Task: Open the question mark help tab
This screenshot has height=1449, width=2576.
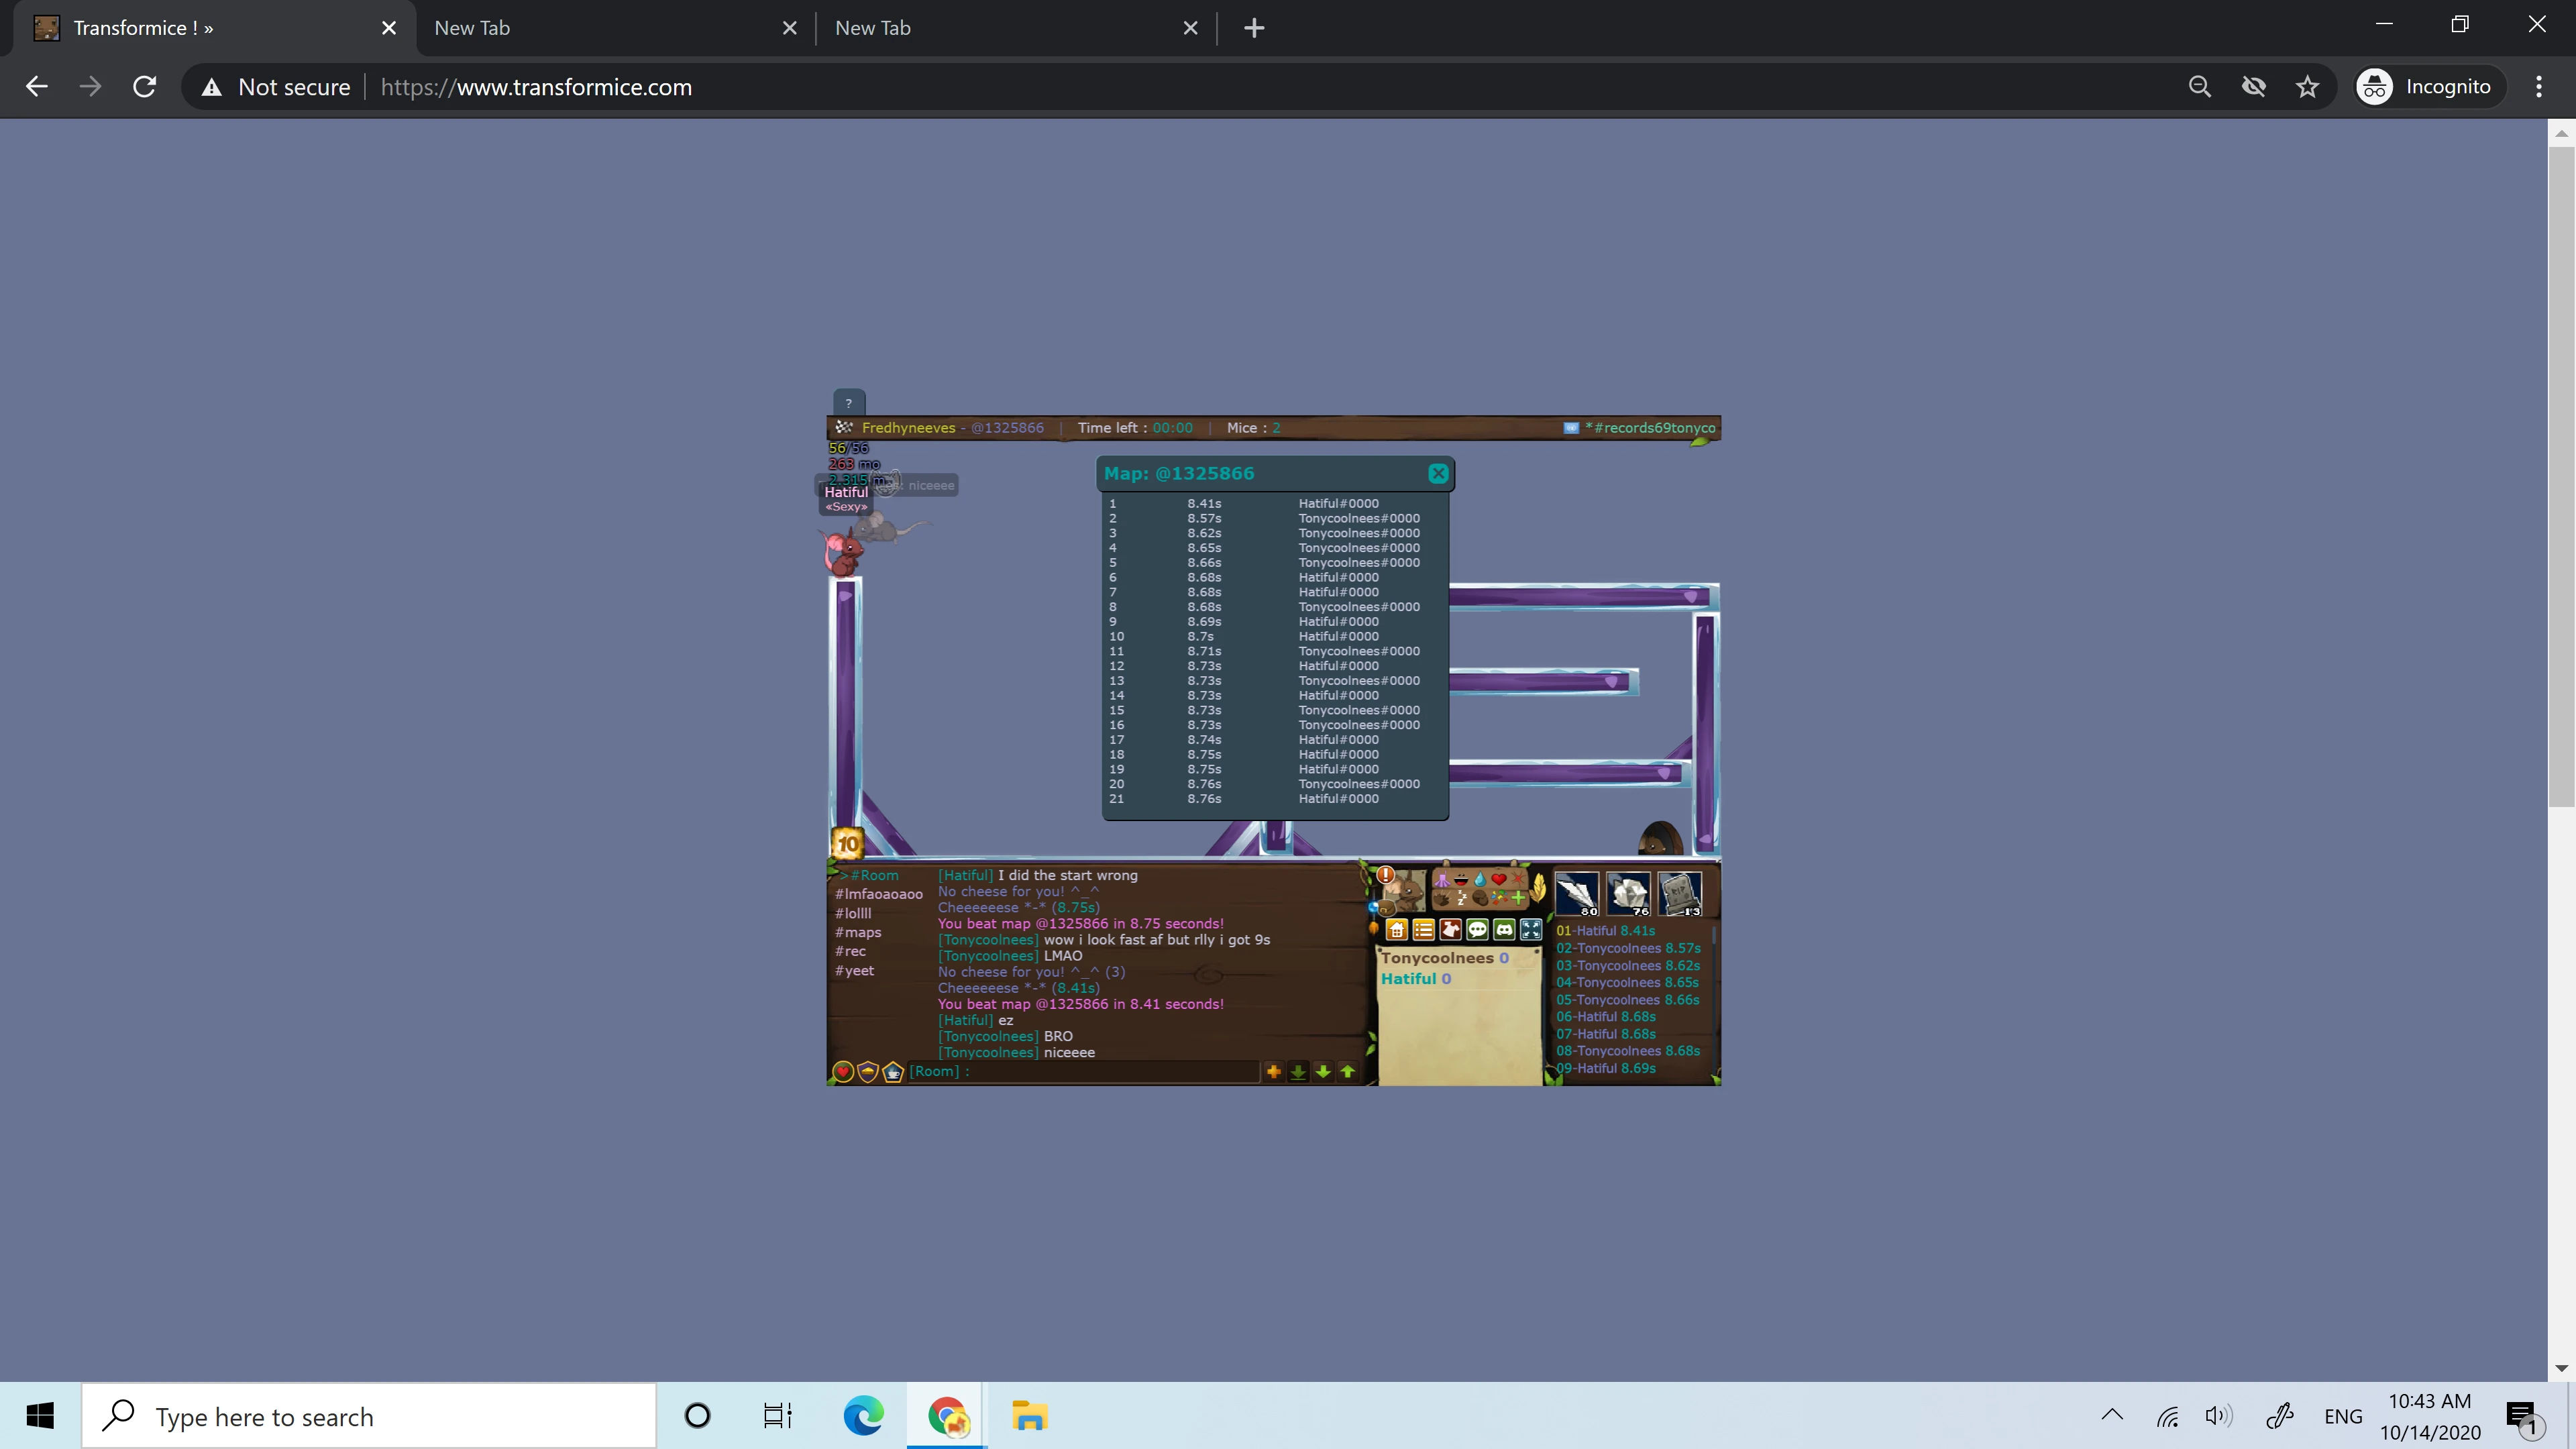Action: (848, 403)
